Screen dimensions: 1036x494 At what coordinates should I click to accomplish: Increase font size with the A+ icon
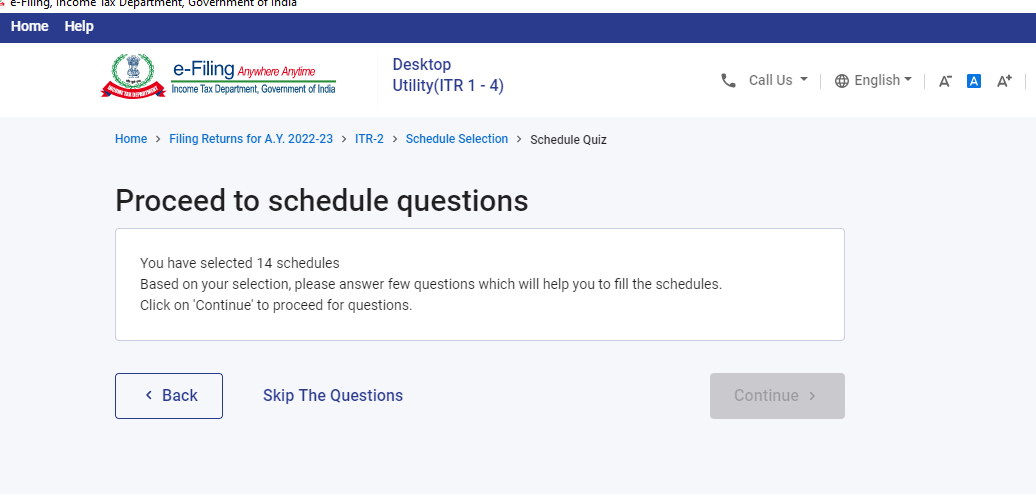click(x=1004, y=81)
